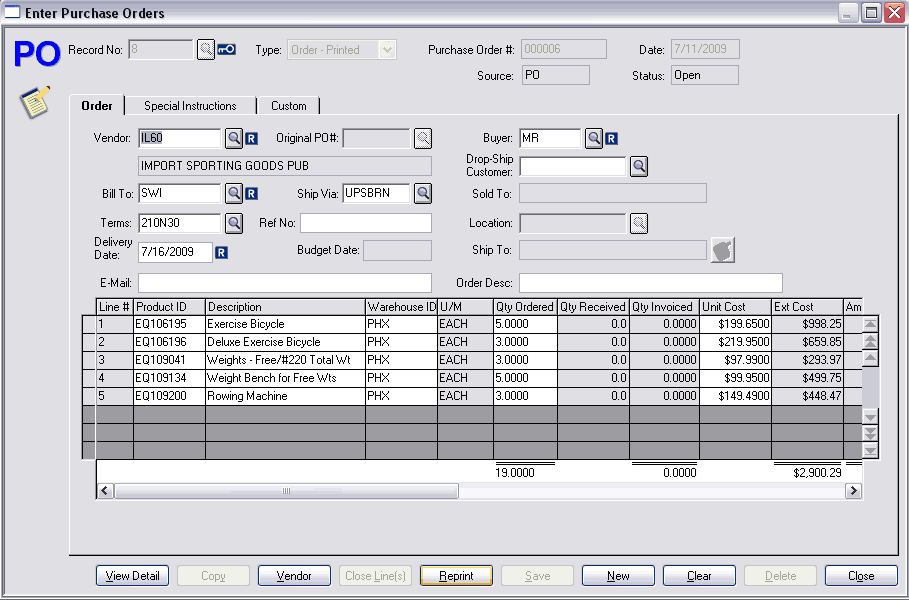Click the New button
Screen dimensions: 909x600
point(618,576)
